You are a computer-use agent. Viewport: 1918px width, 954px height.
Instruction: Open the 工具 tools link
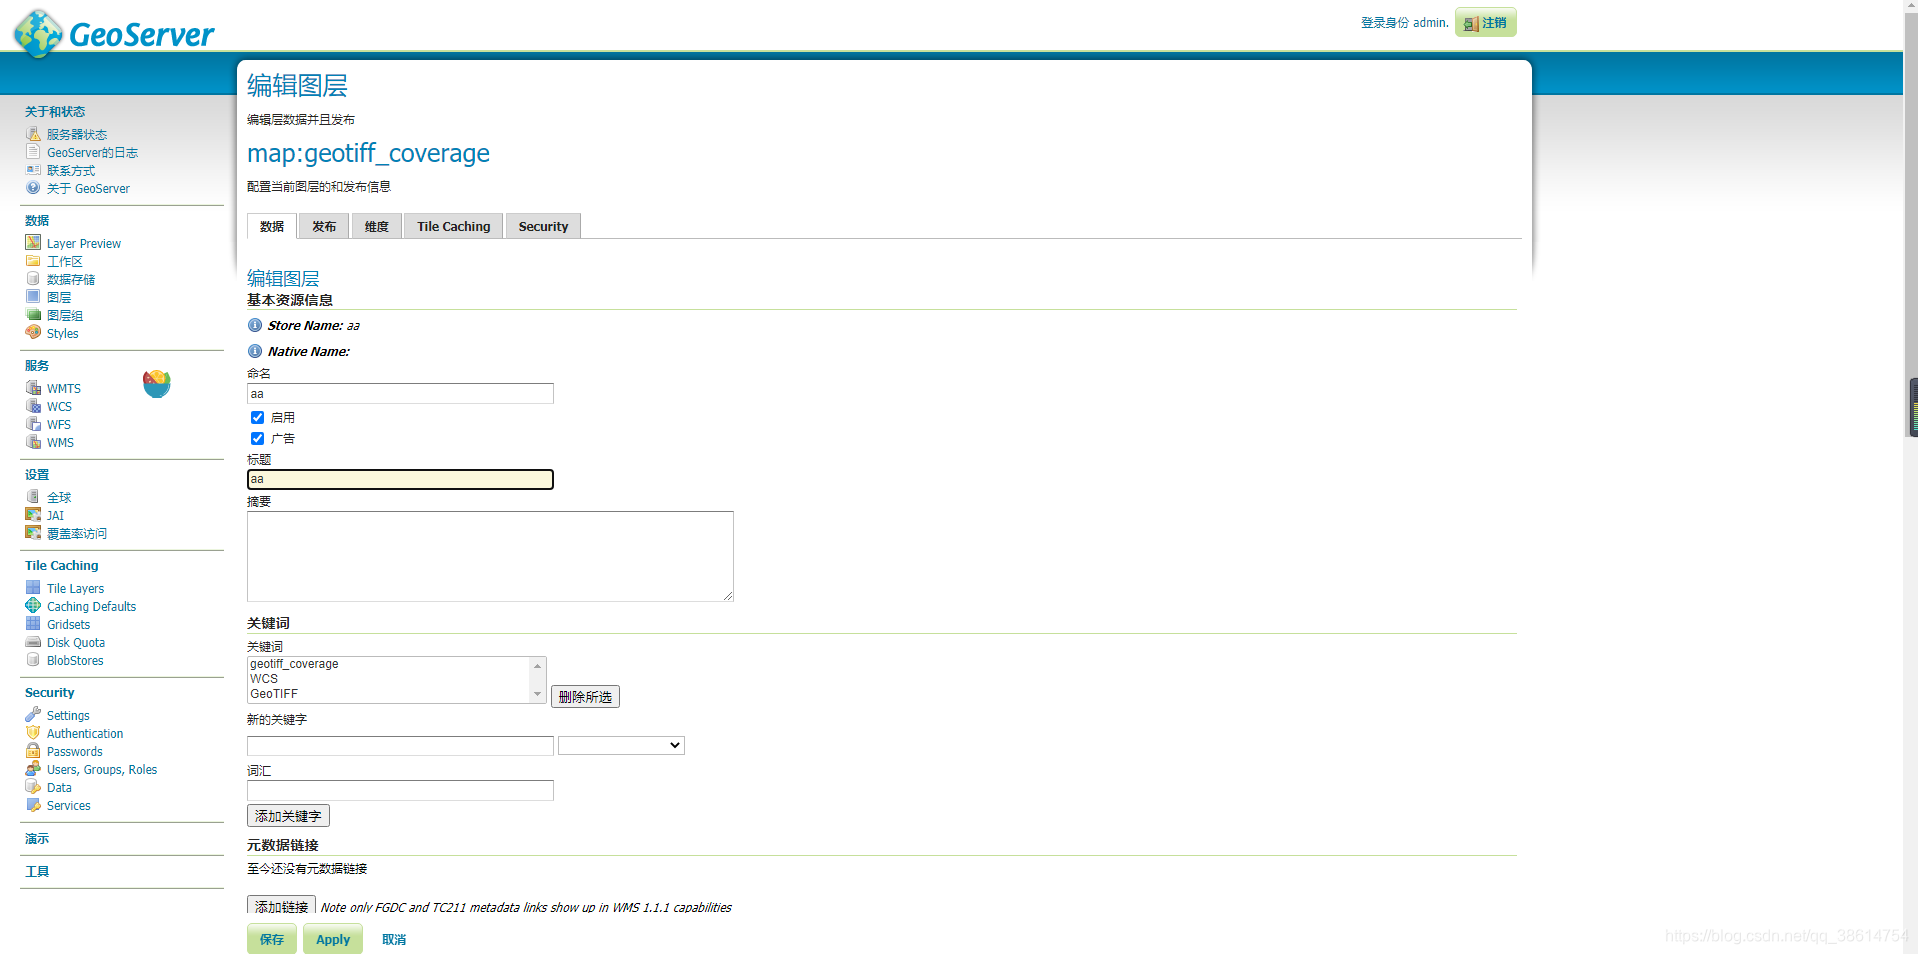click(37, 872)
